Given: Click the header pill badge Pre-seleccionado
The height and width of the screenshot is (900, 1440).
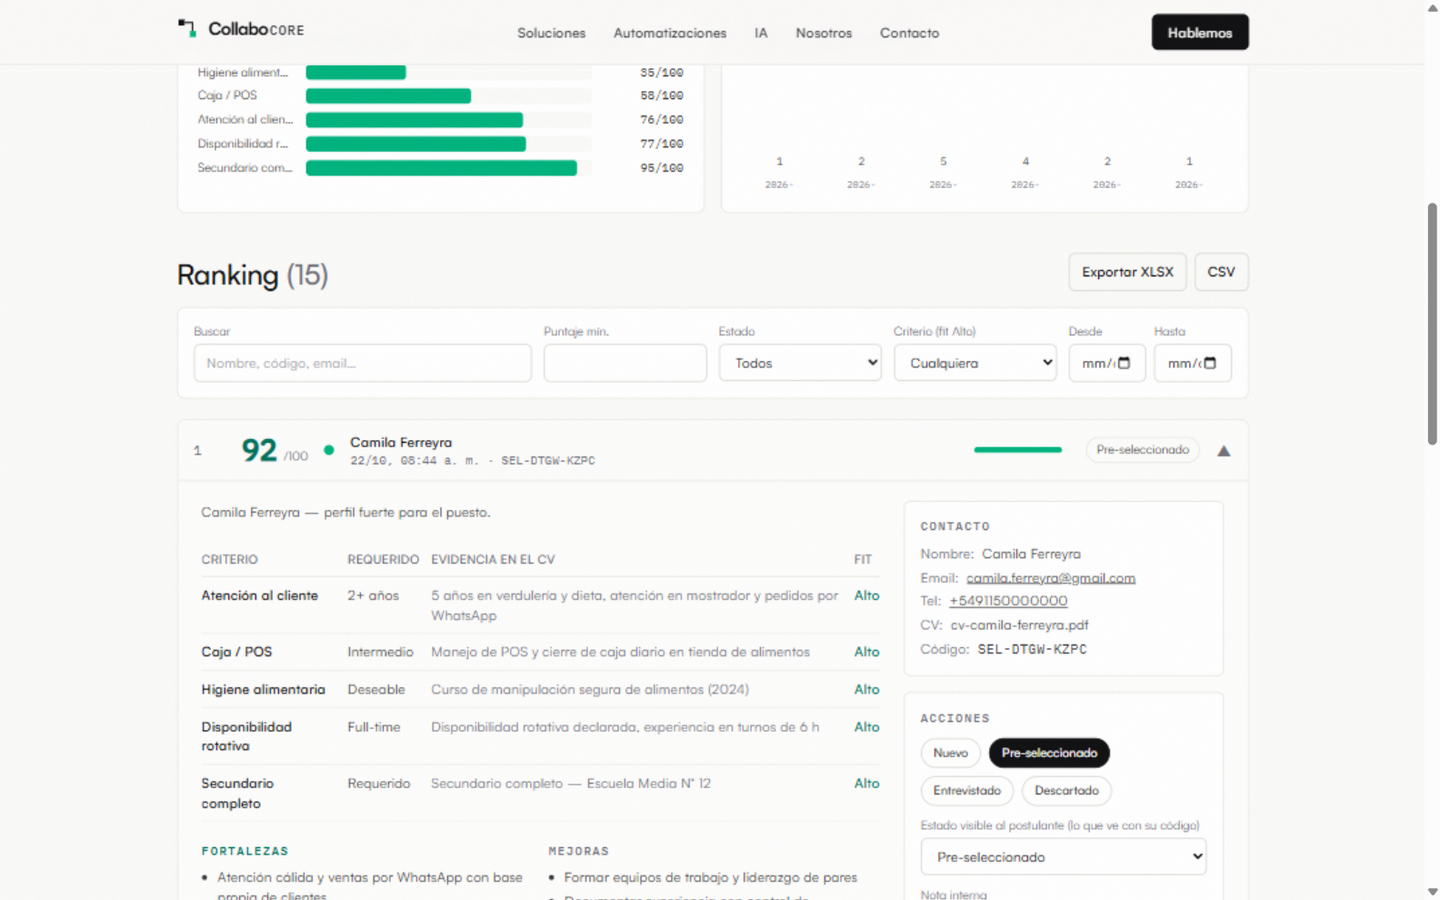Looking at the screenshot, I should [x=1142, y=450].
